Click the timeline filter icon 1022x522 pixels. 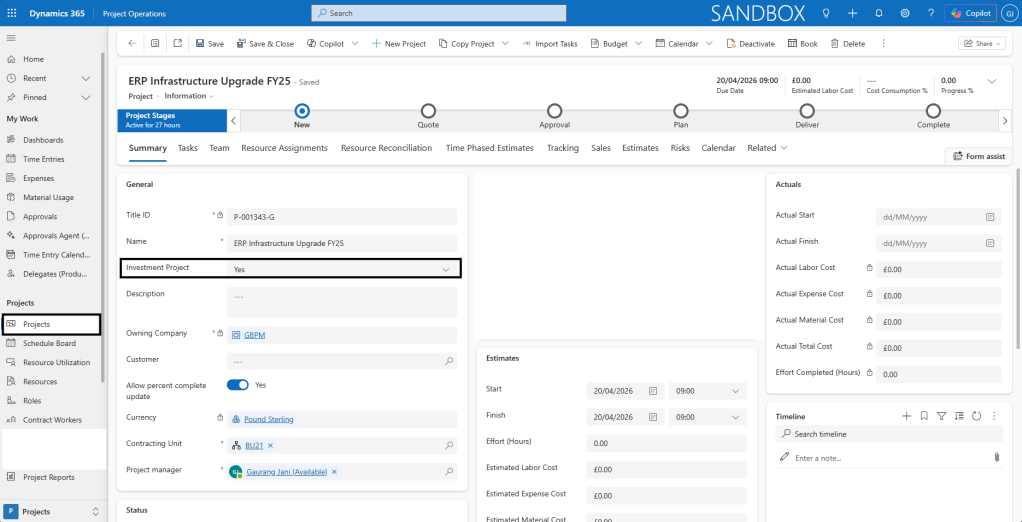tap(941, 416)
